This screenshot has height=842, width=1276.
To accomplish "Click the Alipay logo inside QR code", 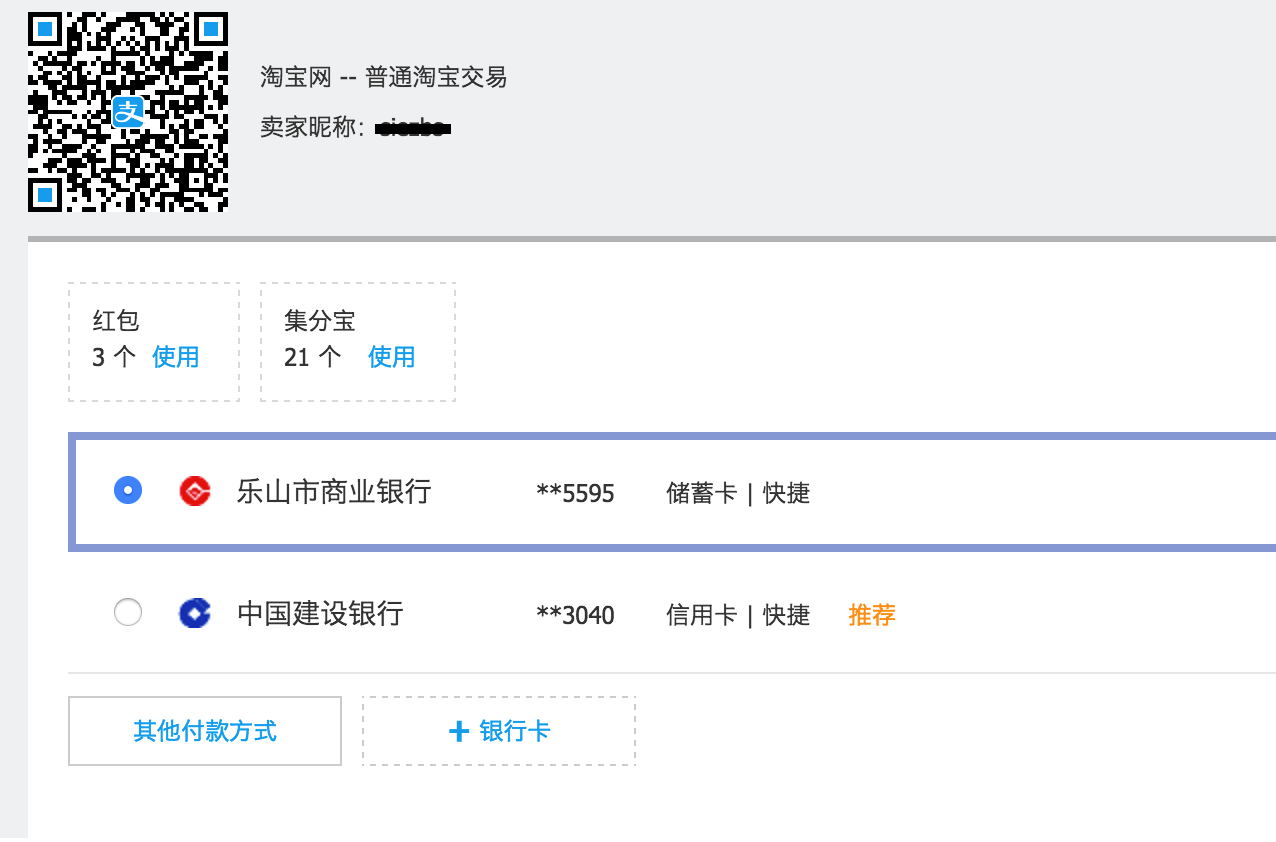I will point(128,112).
